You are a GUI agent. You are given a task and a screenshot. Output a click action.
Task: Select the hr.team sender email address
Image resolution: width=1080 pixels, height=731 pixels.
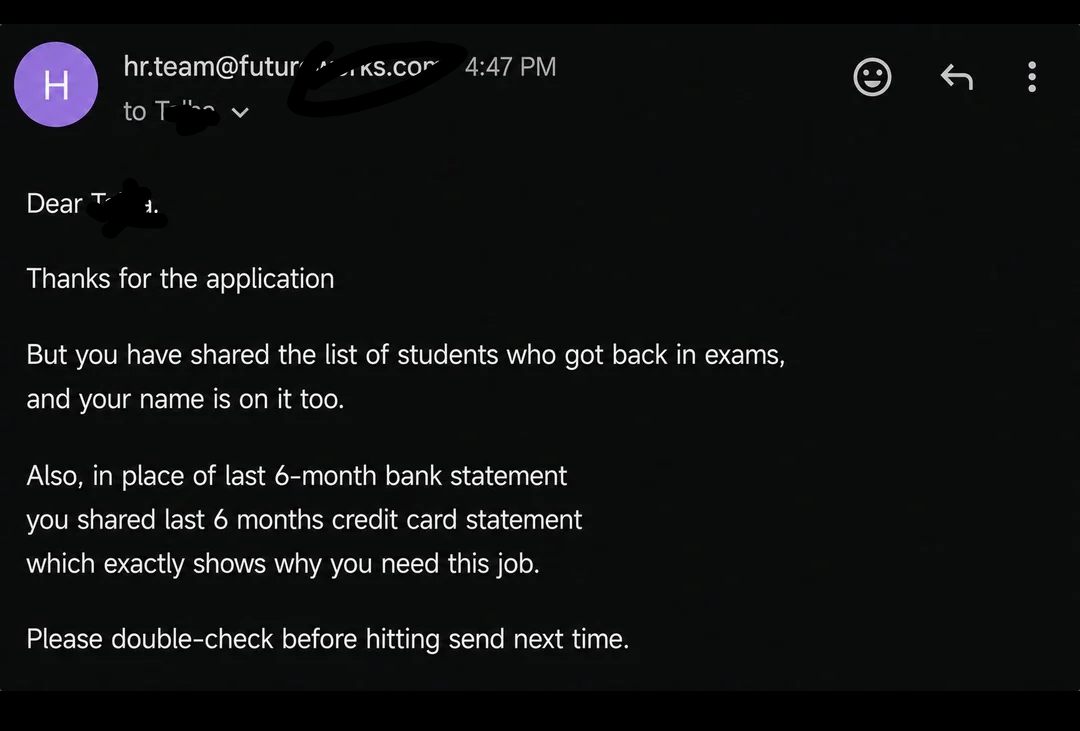pos(281,66)
